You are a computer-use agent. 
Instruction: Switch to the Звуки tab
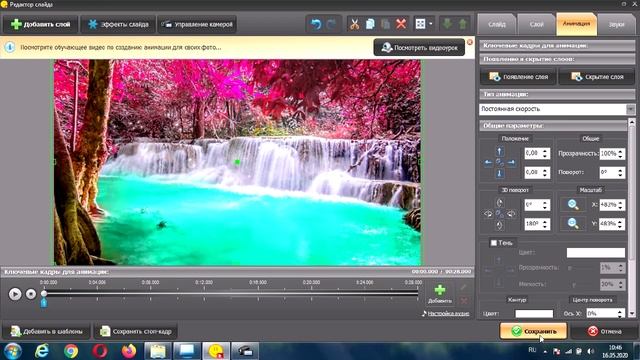coord(616,24)
